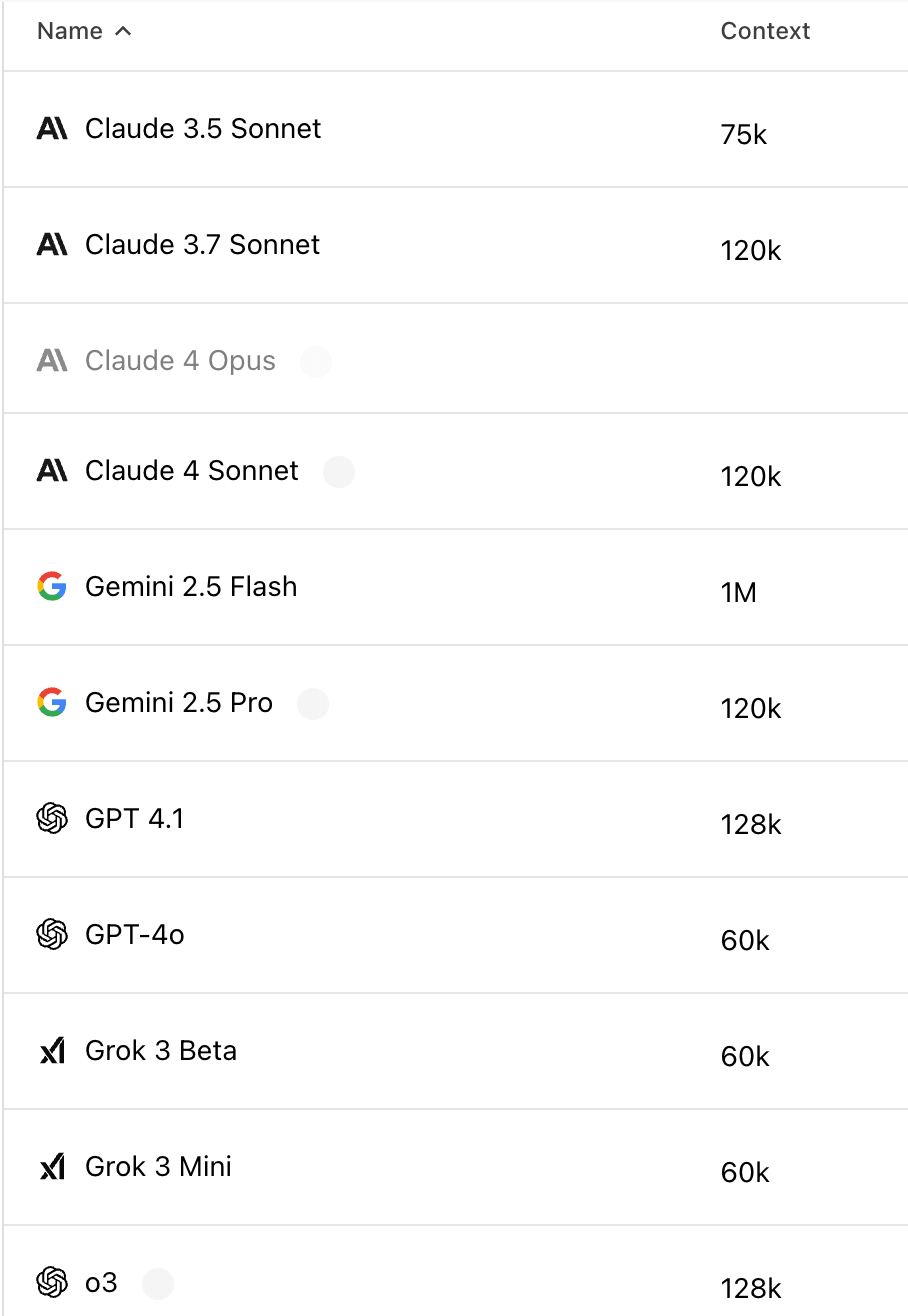This screenshot has height=1316, width=908.
Task: Click the grayed Anthropic logo beside Claude 4 Opus
Action: pyautogui.click(x=52, y=361)
